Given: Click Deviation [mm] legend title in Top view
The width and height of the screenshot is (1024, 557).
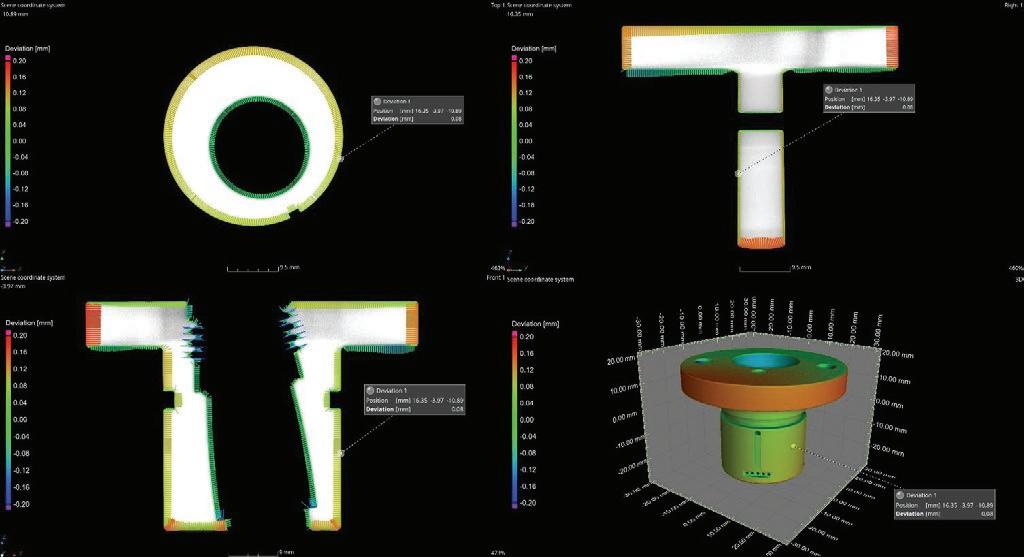Looking at the screenshot, I should pos(27,48).
